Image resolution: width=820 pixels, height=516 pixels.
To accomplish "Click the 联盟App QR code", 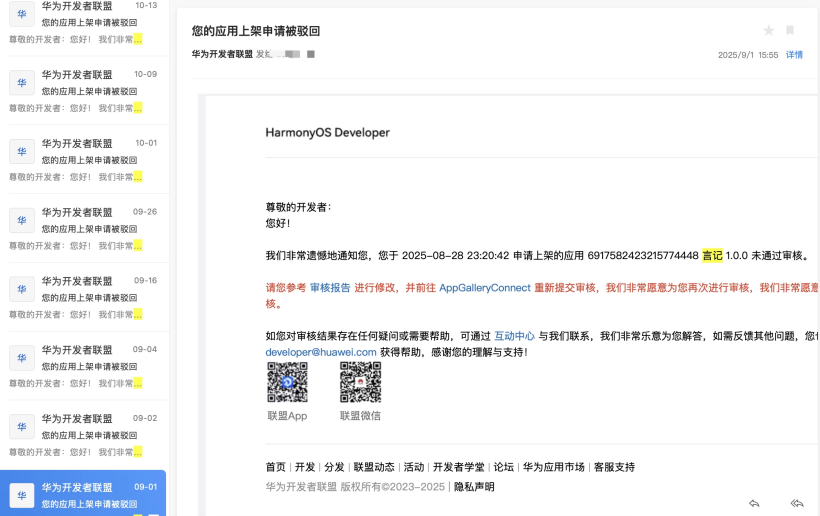I will click(287, 383).
